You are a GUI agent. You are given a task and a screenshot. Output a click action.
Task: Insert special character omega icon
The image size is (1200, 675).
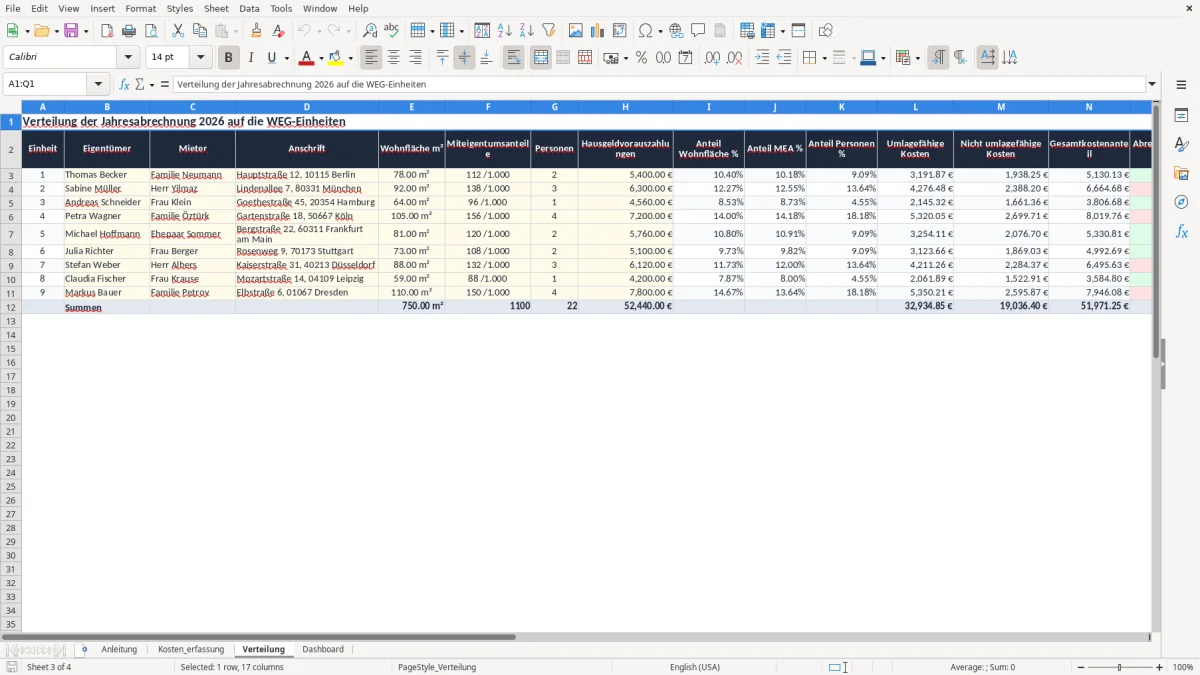tap(646, 31)
